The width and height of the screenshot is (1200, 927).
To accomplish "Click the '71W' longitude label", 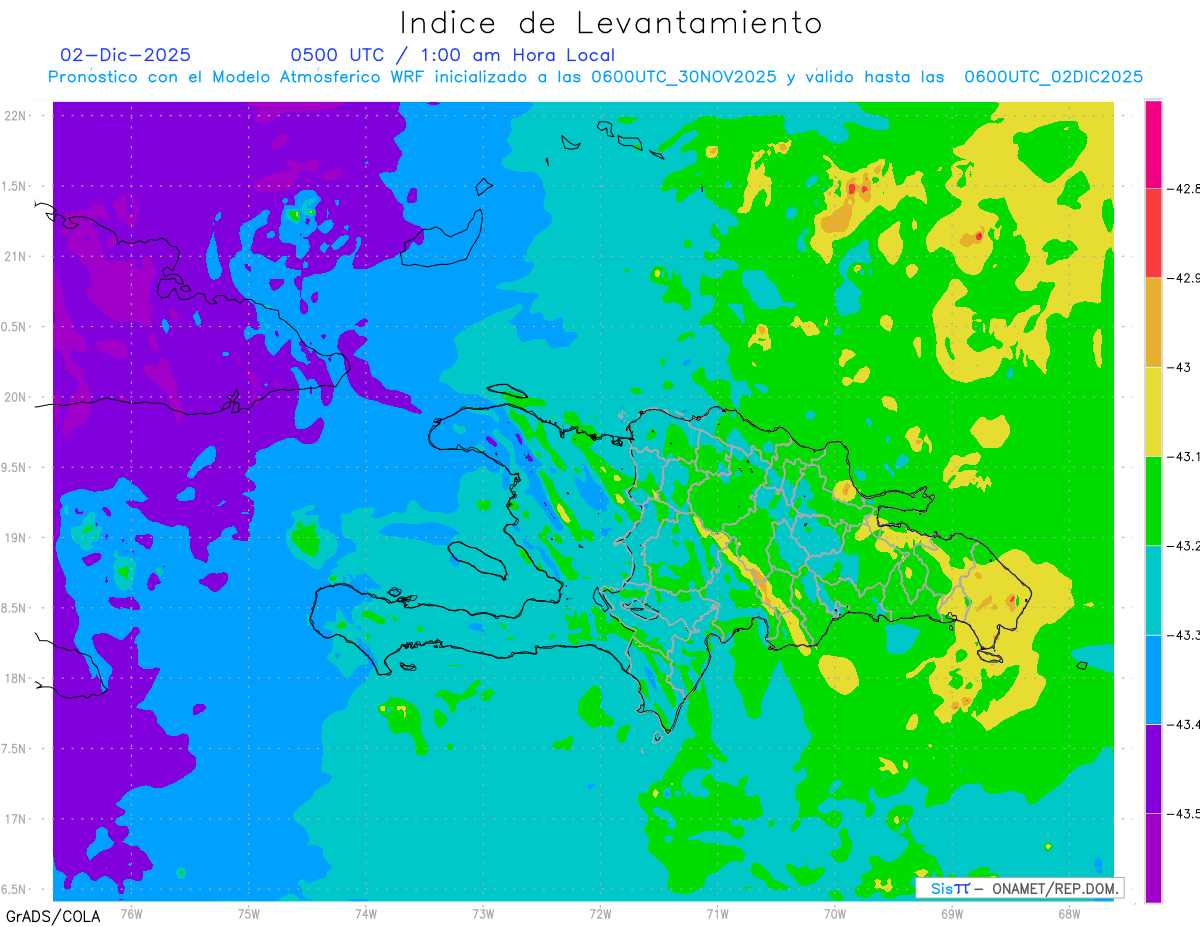I will [x=717, y=914].
